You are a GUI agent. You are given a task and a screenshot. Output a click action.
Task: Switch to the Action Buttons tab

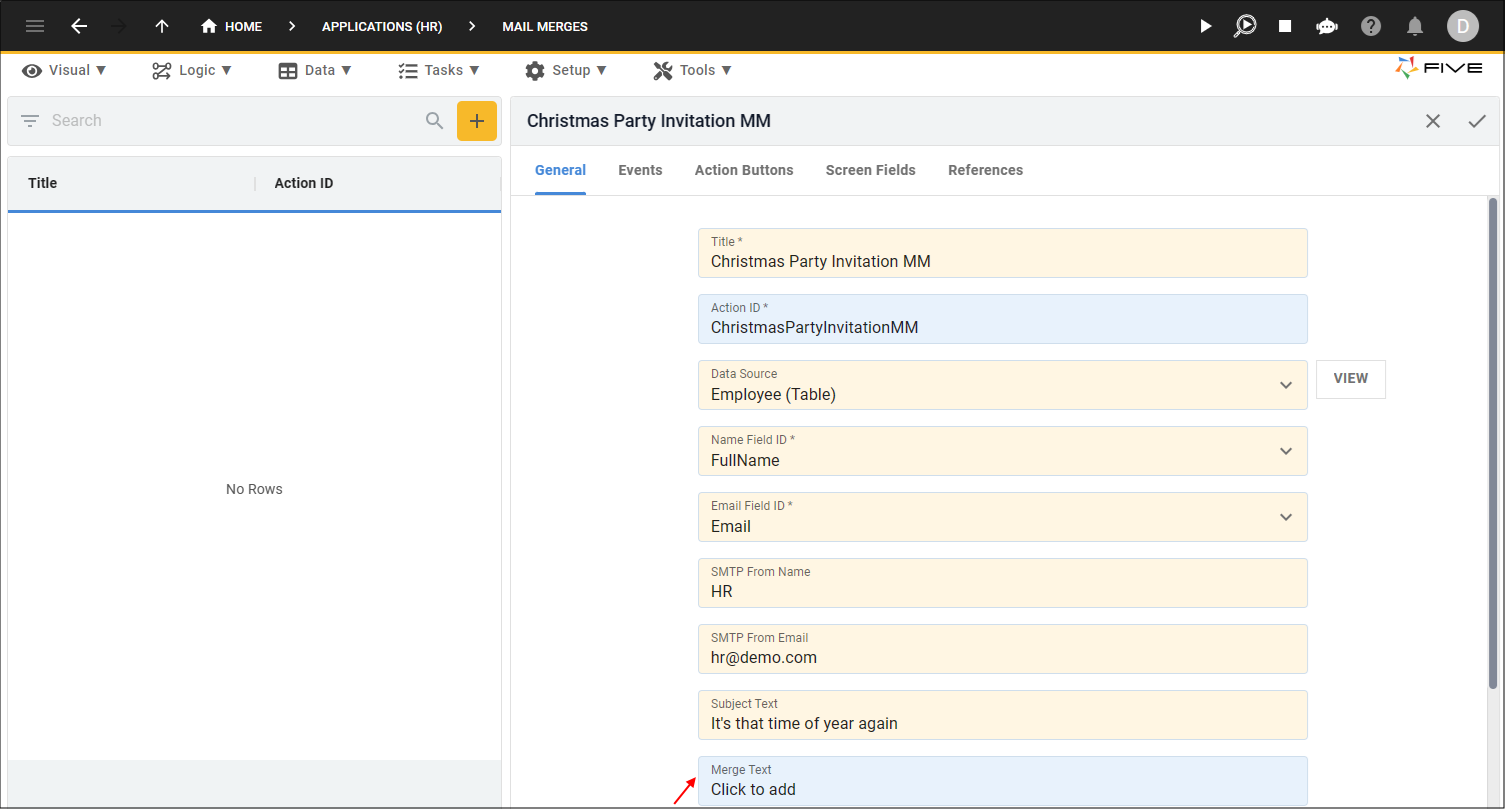click(744, 170)
